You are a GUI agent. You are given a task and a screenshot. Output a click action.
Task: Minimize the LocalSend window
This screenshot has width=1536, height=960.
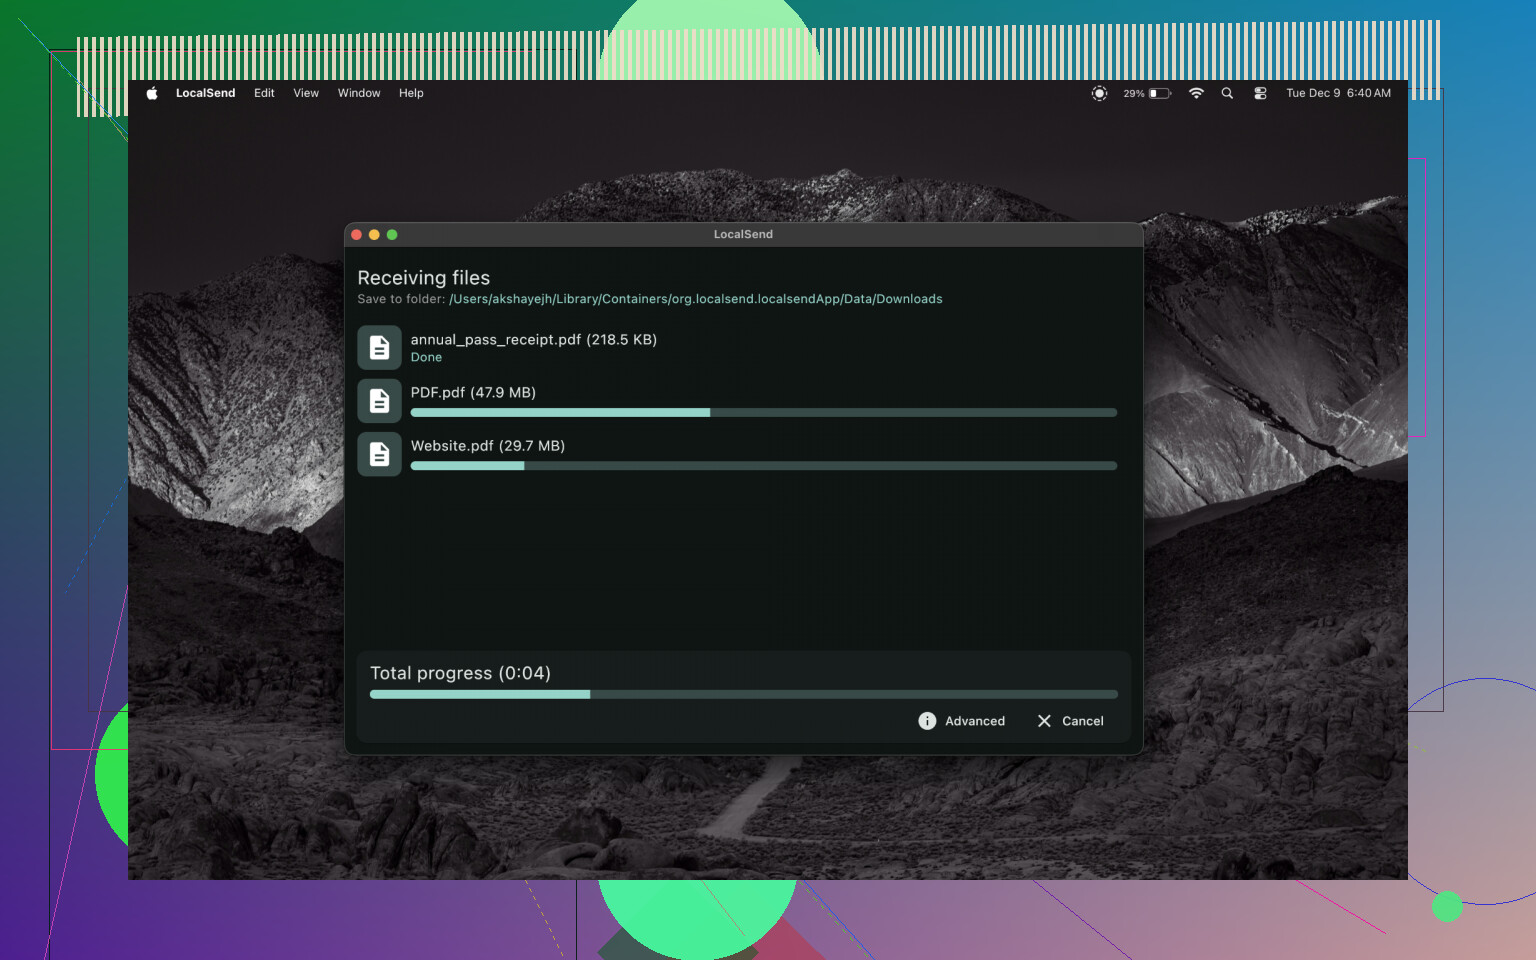click(x=374, y=235)
